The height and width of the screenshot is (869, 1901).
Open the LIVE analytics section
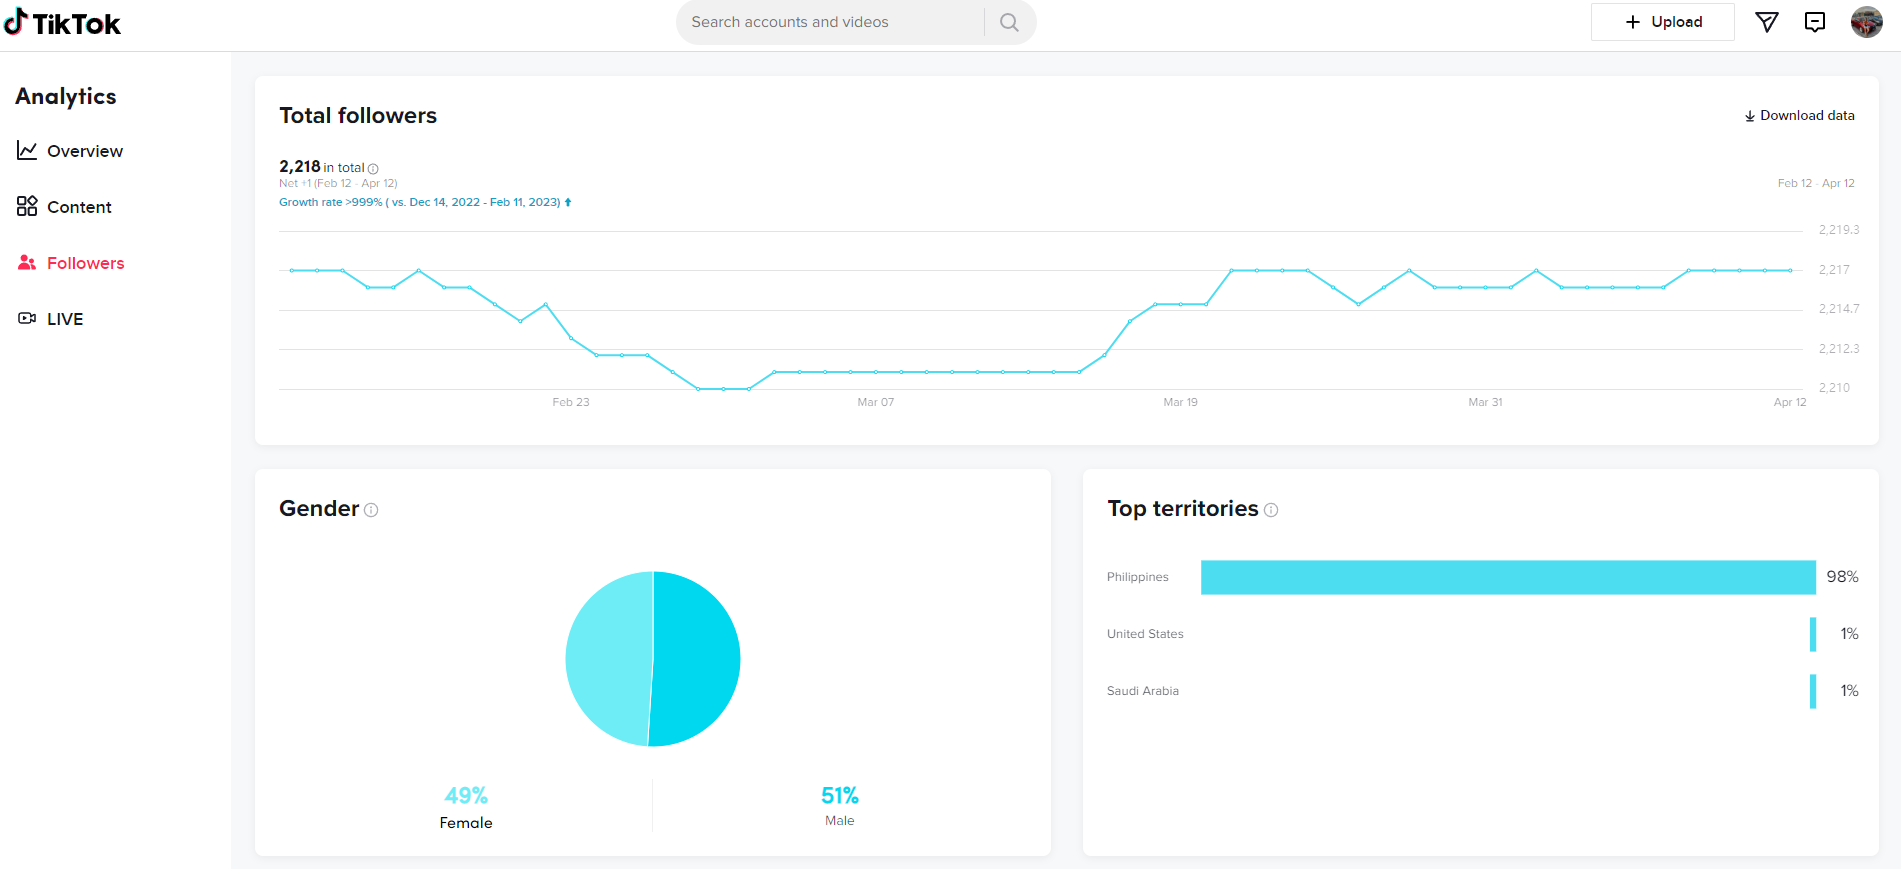point(50,319)
